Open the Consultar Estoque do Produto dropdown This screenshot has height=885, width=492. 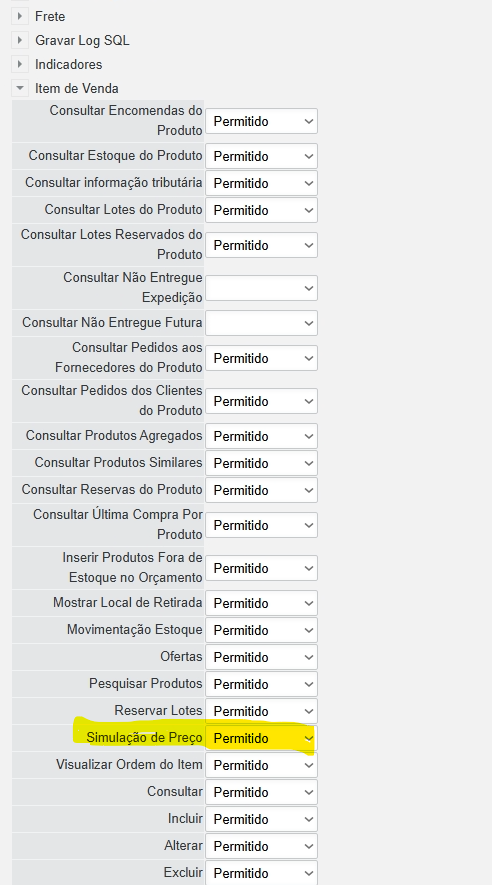261,156
